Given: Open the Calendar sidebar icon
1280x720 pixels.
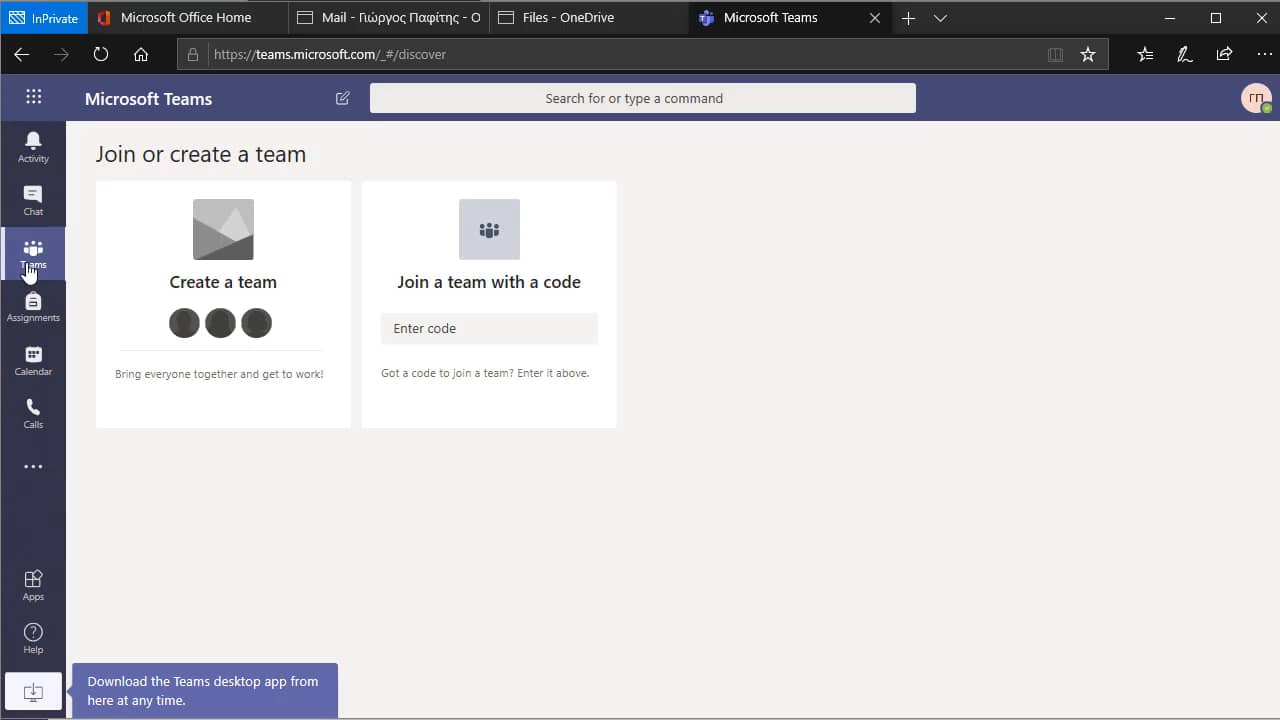Looking at the screenshot, I should pyautogui.click(x=33, y=361).
